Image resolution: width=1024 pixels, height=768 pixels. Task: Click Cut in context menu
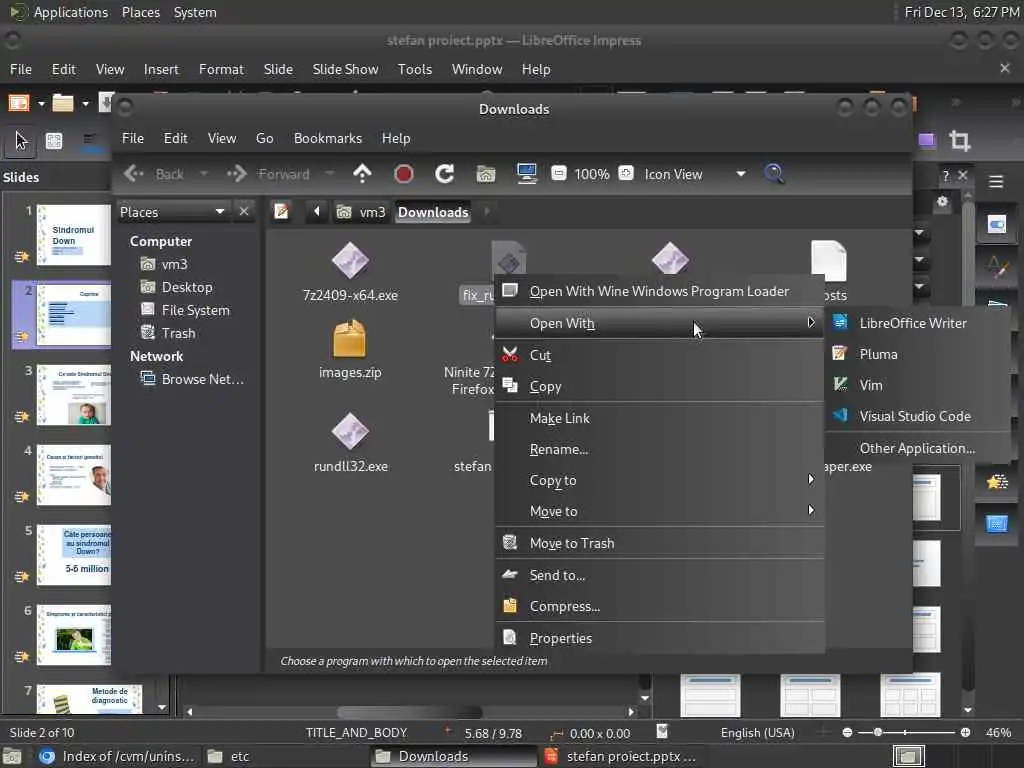(660, 355)
